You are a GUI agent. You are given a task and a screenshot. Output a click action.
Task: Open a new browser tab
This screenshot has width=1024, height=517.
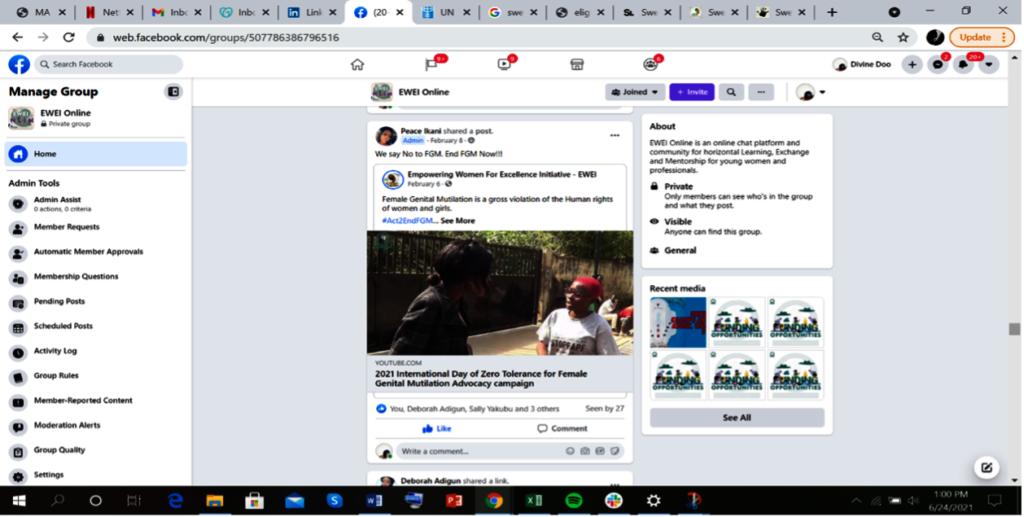(x=831, y=12)
